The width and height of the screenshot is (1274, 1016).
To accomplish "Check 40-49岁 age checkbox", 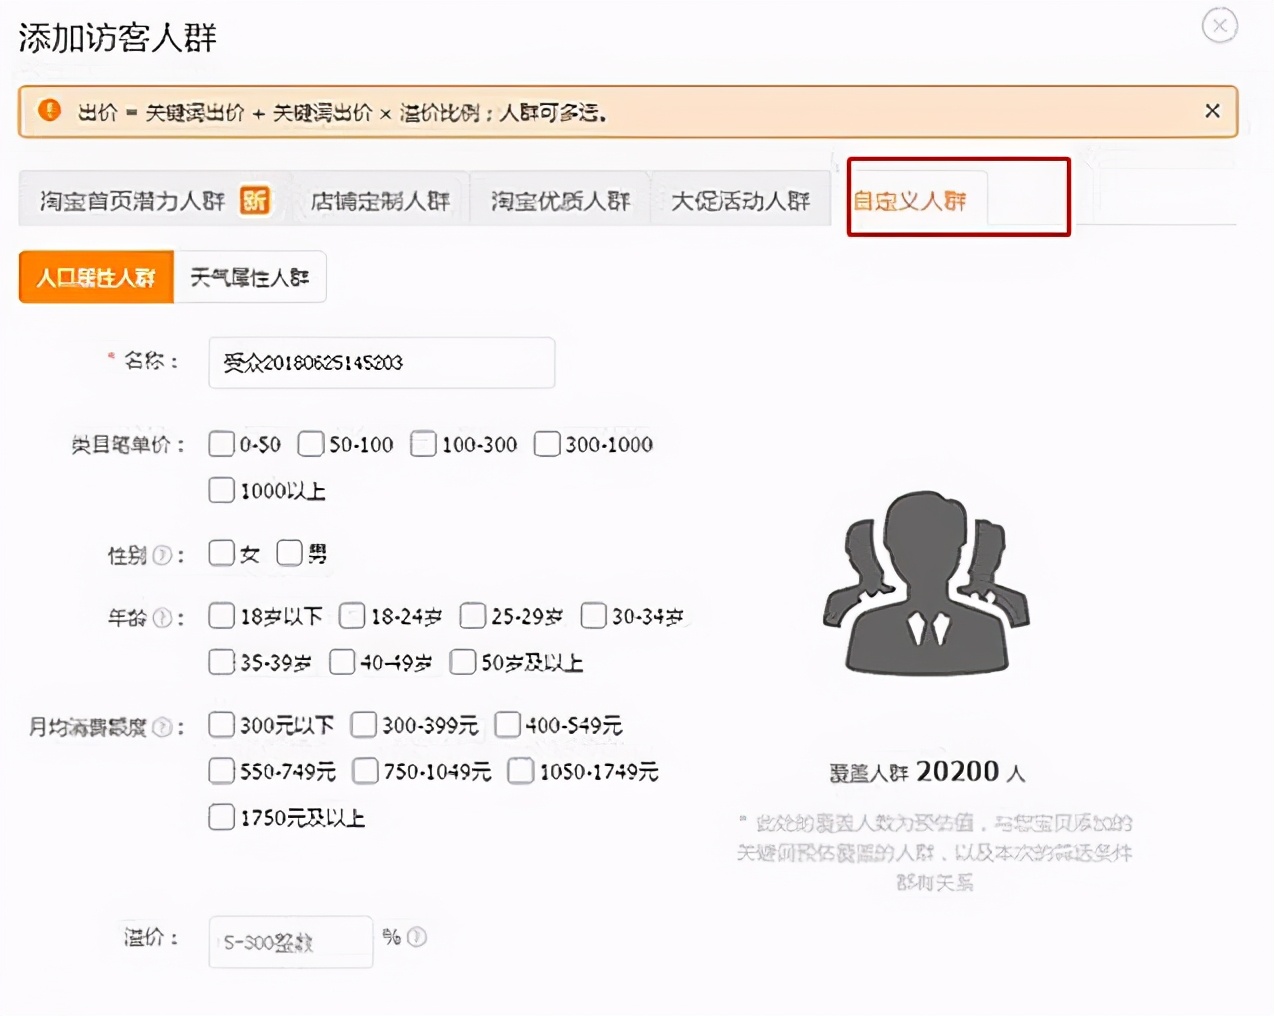I will click(342, 662).
